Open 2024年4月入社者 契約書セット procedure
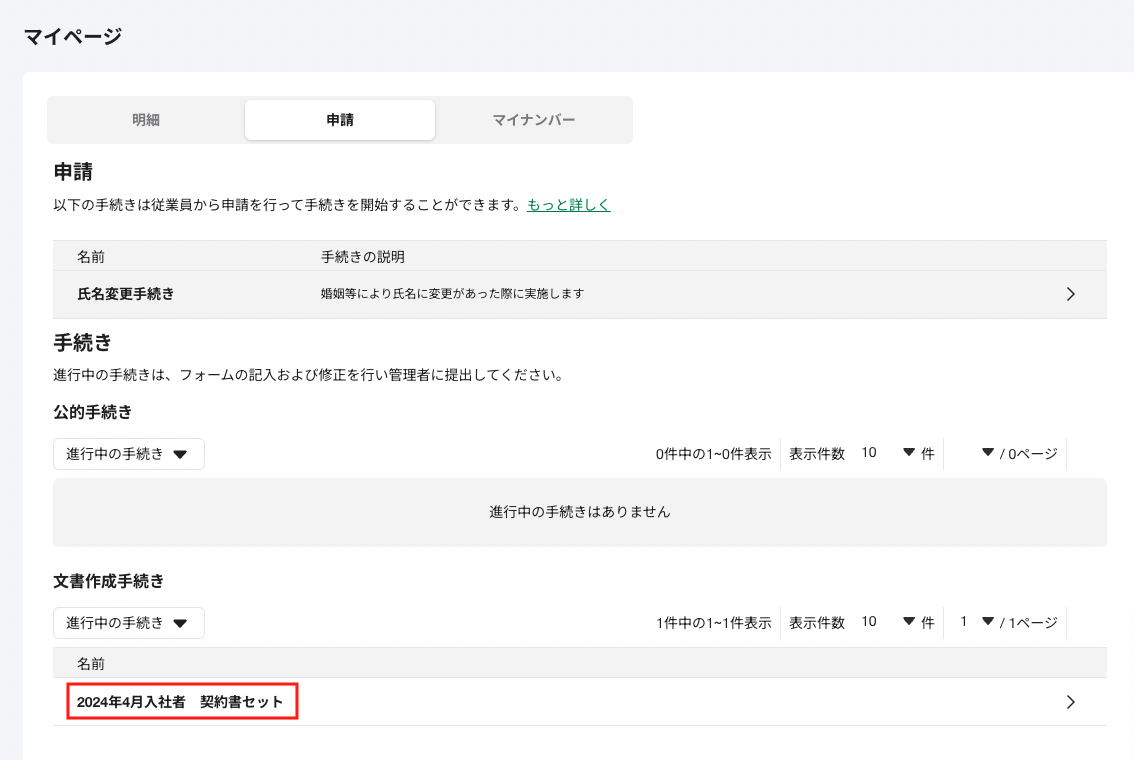1134x760 pixels. [x=181, y=702]
